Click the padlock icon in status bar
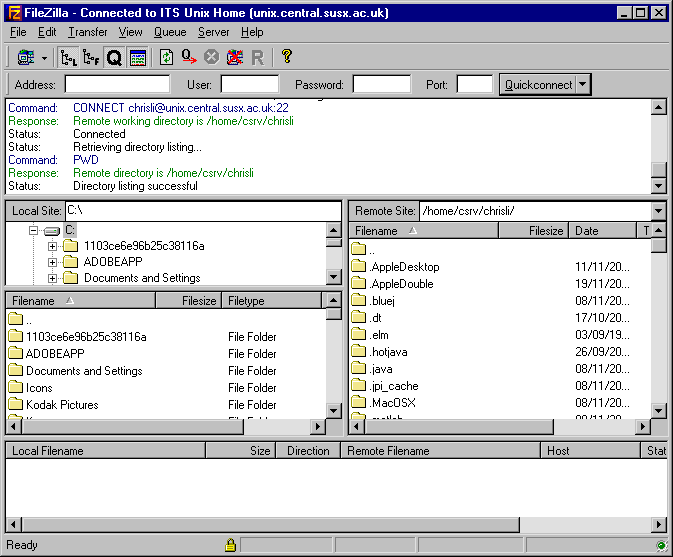This screenshot has height=557, width=673. 230,545
